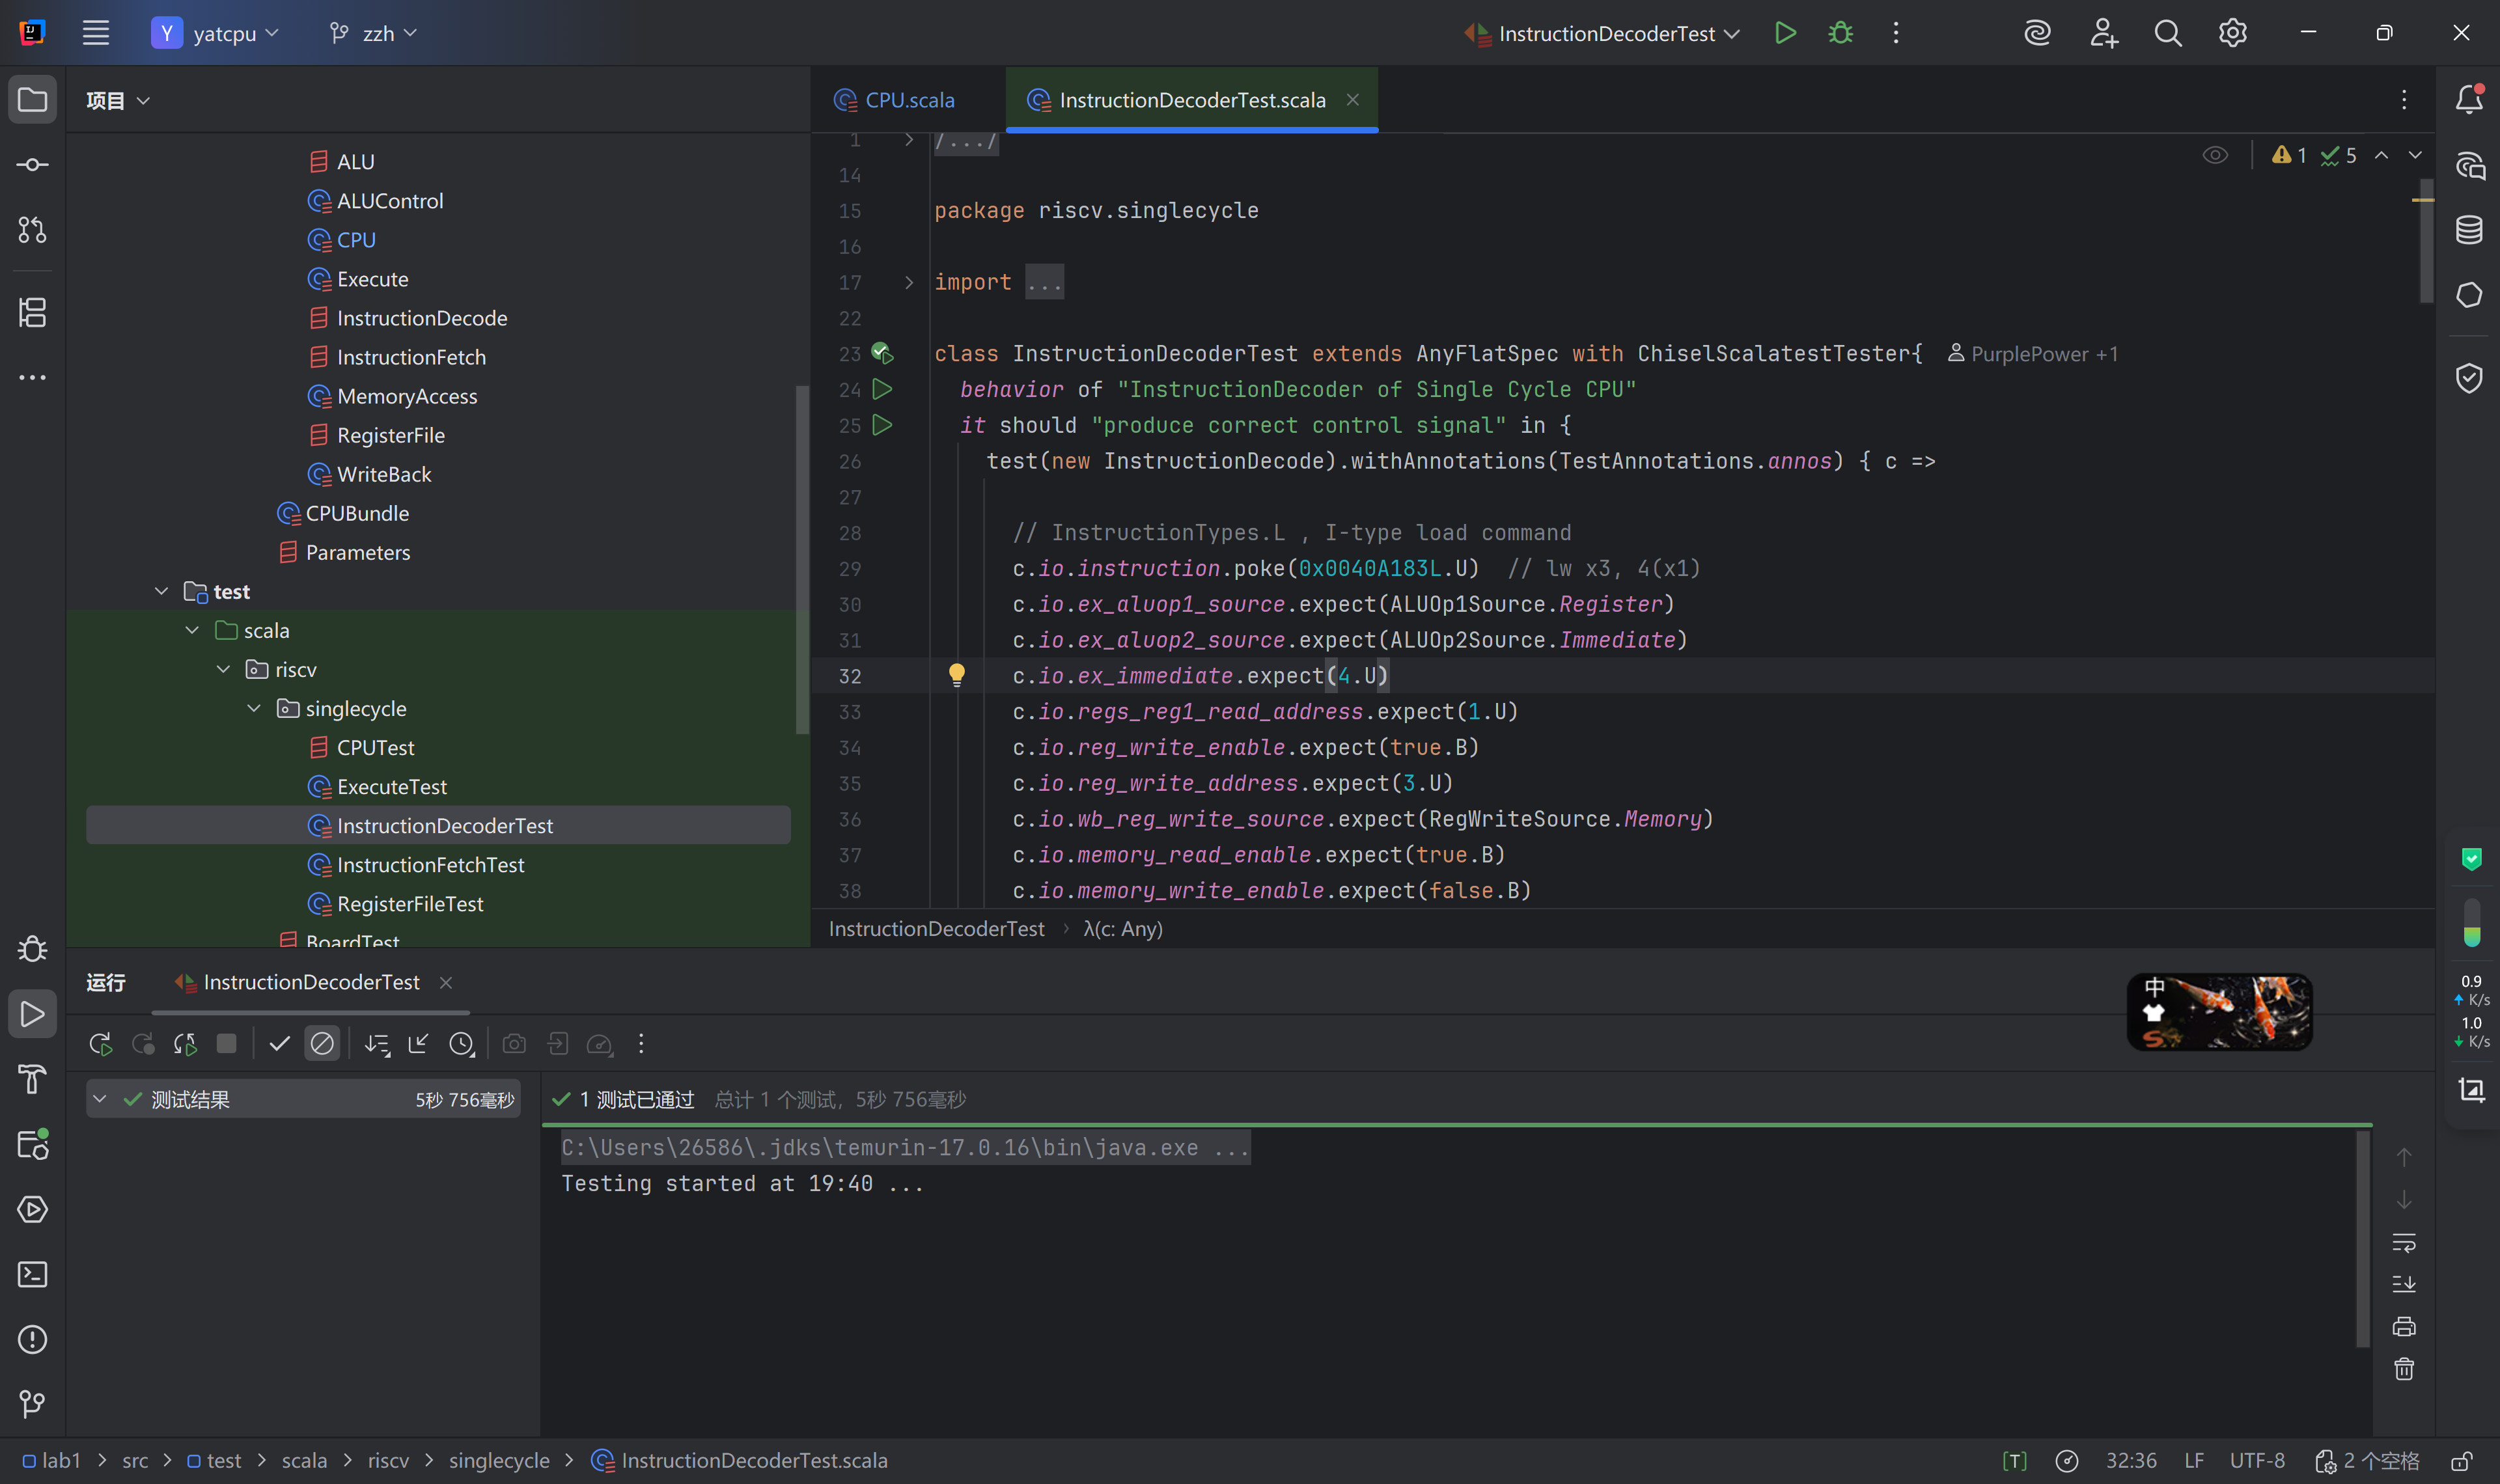Open the Commit tool window icon

point(32,165)
